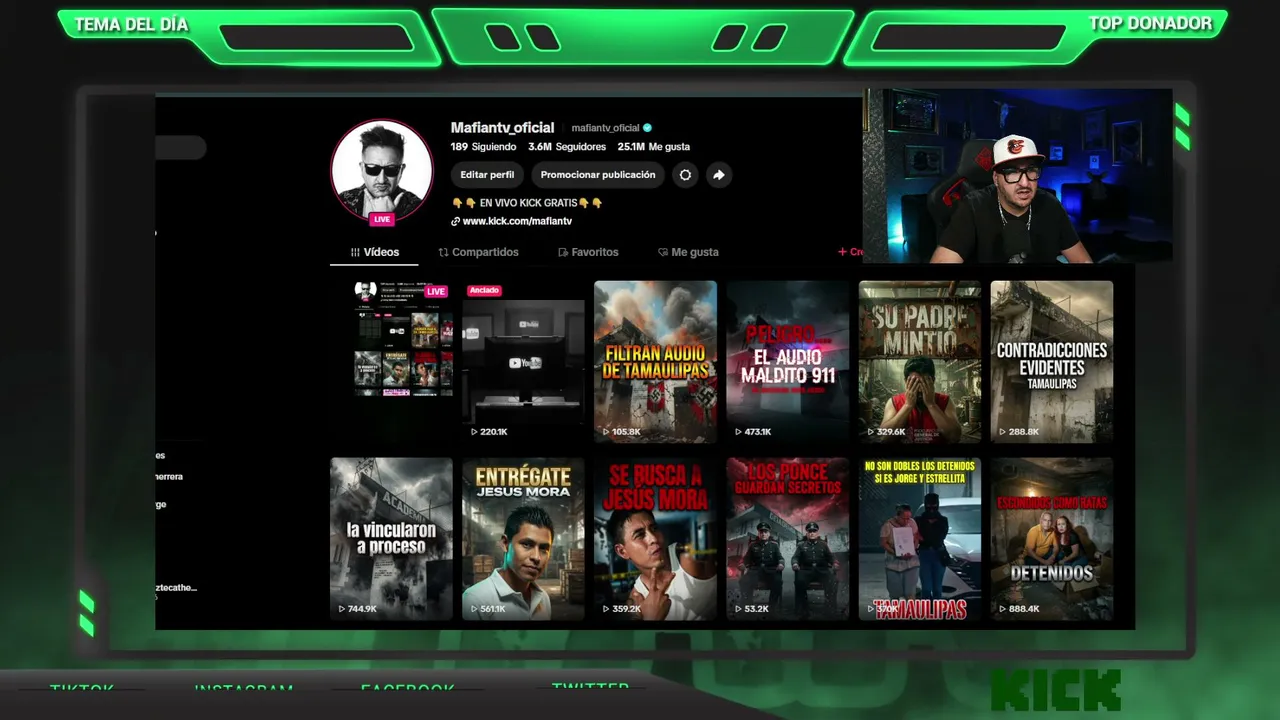View the 189 Siguiendo list
The height and width of the screenshot is (720, 1280).
(482, 147)
